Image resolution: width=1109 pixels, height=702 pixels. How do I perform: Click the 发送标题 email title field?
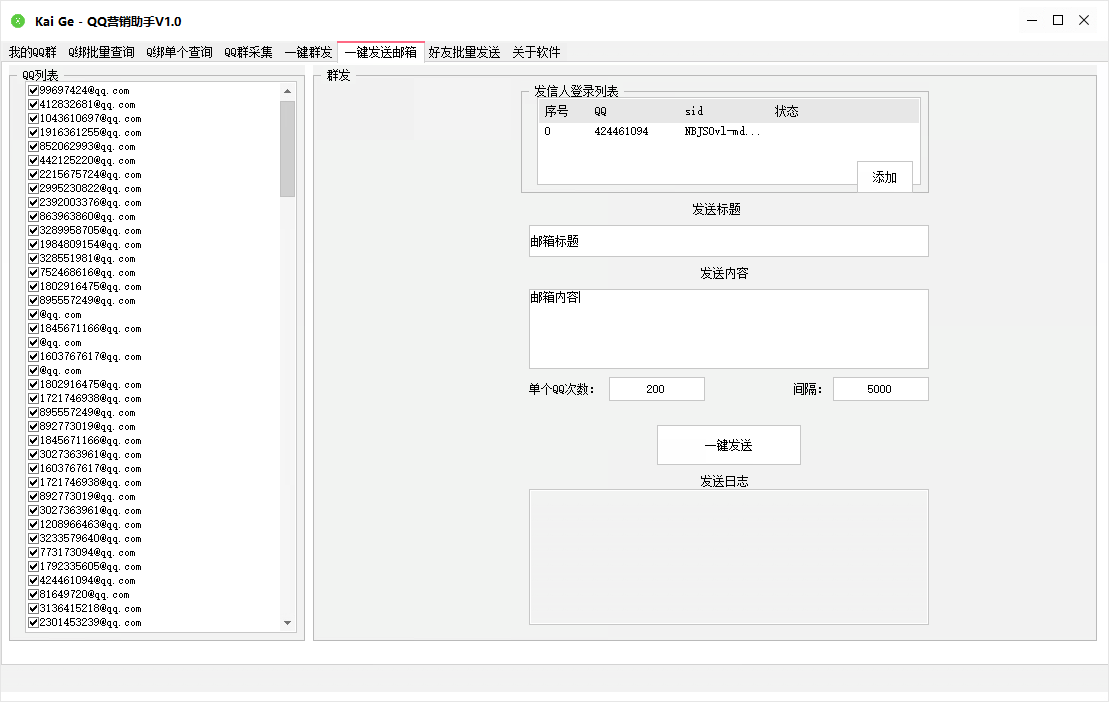728,241
